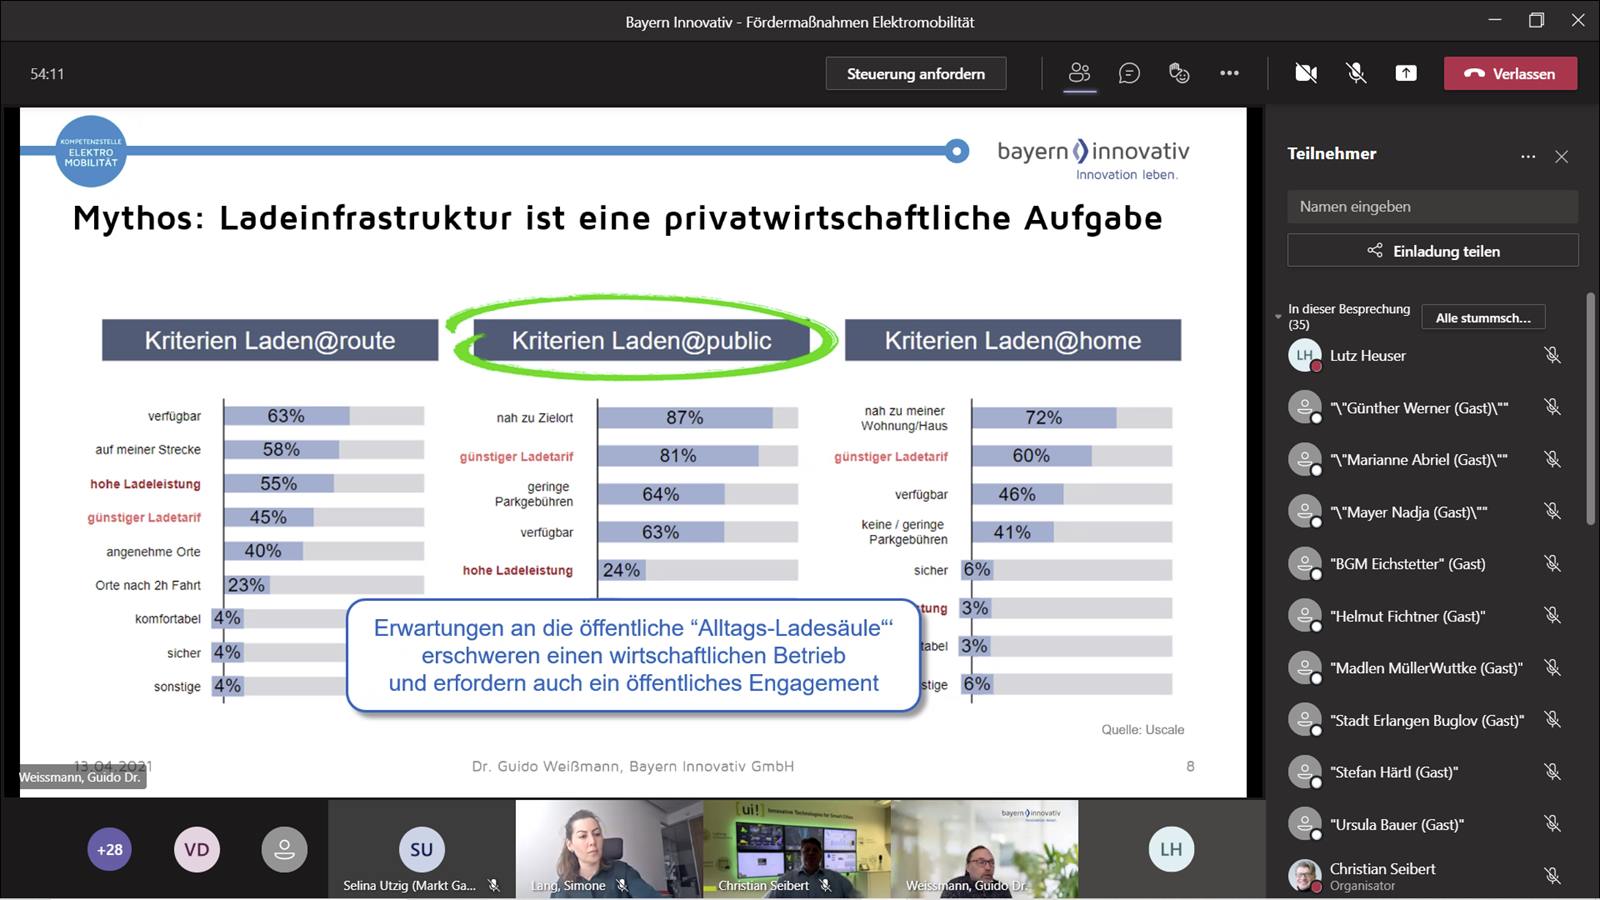Open the participants panel icon
Image resolution: width=1600 pixels, height=900 pixels.
pyautogui.click(x=1079, y=73)
